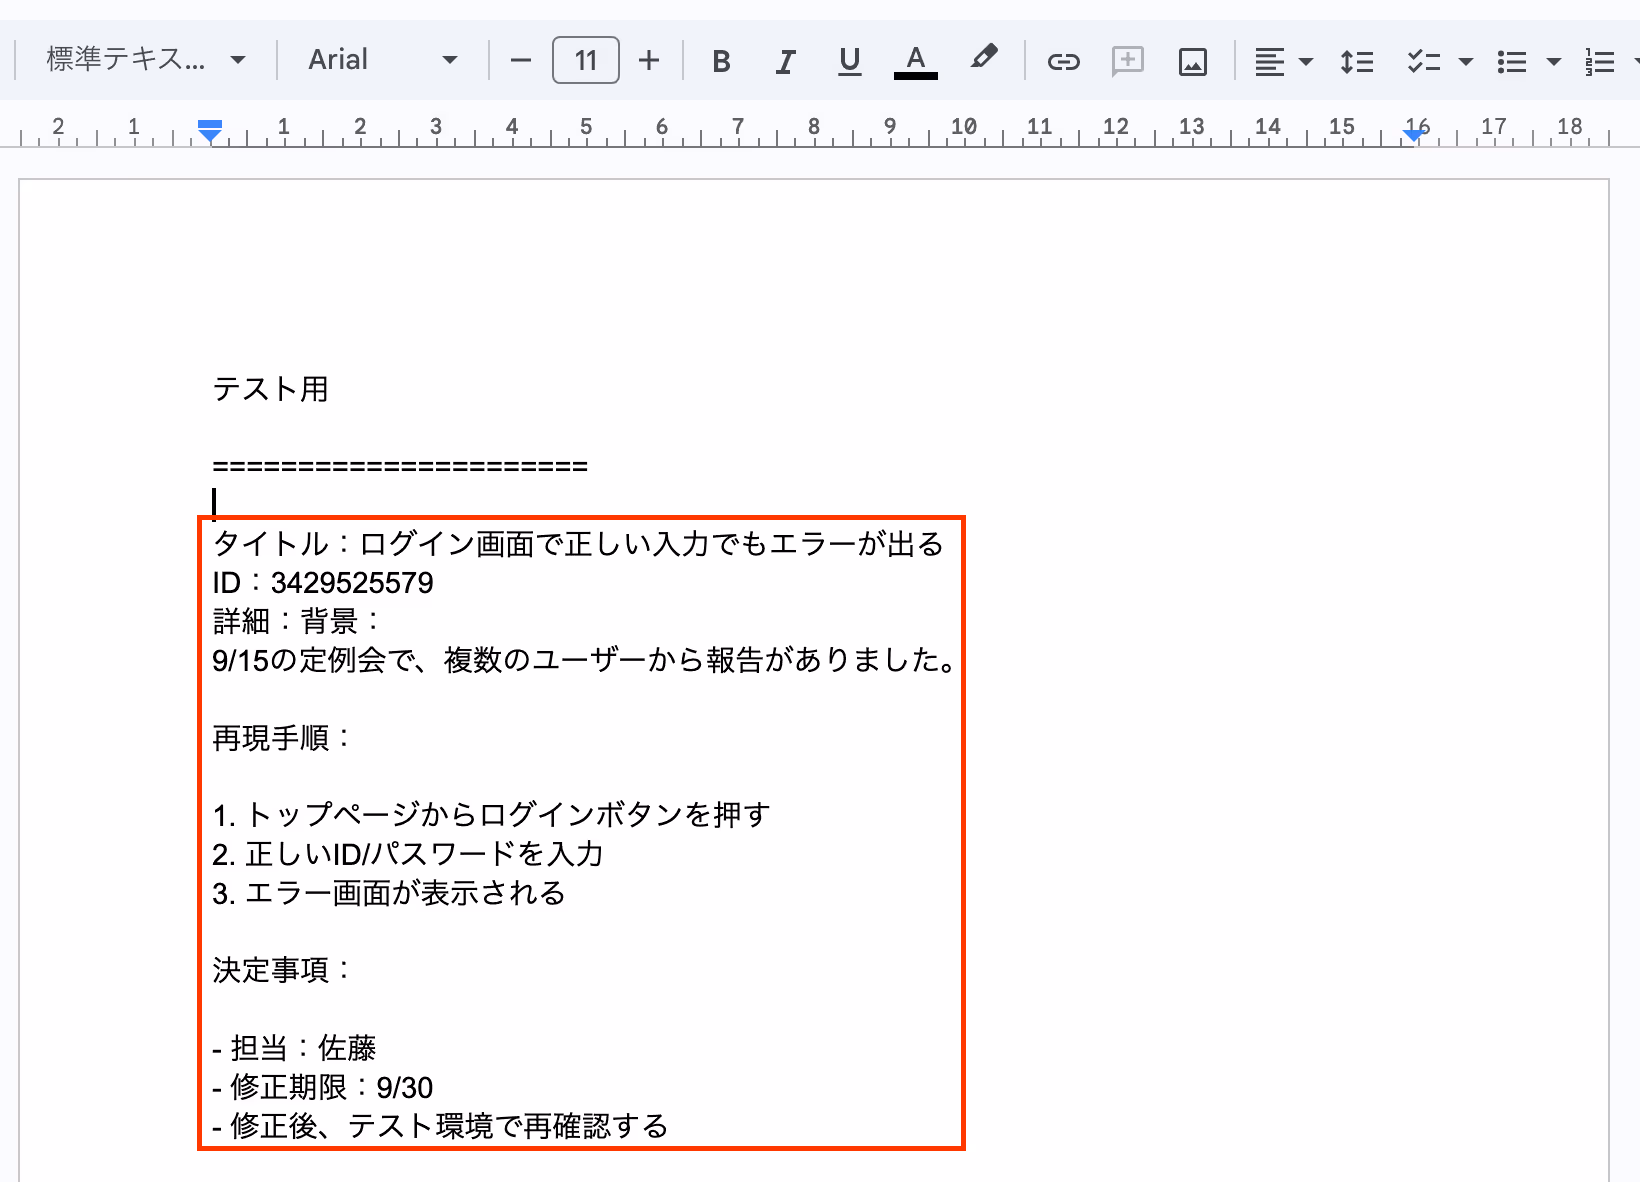Click the line - 担当：佐藤
1640x1182 pixels.
pos(294,1048)
